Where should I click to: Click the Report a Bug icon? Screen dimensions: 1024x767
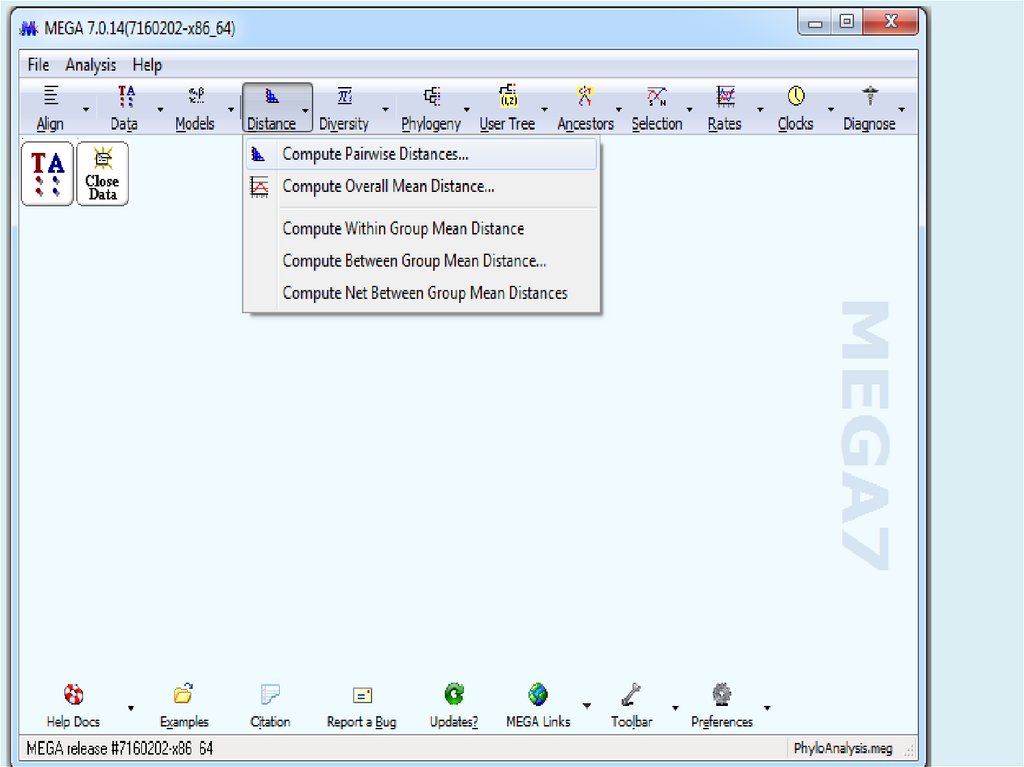click(x=362, y=695)
